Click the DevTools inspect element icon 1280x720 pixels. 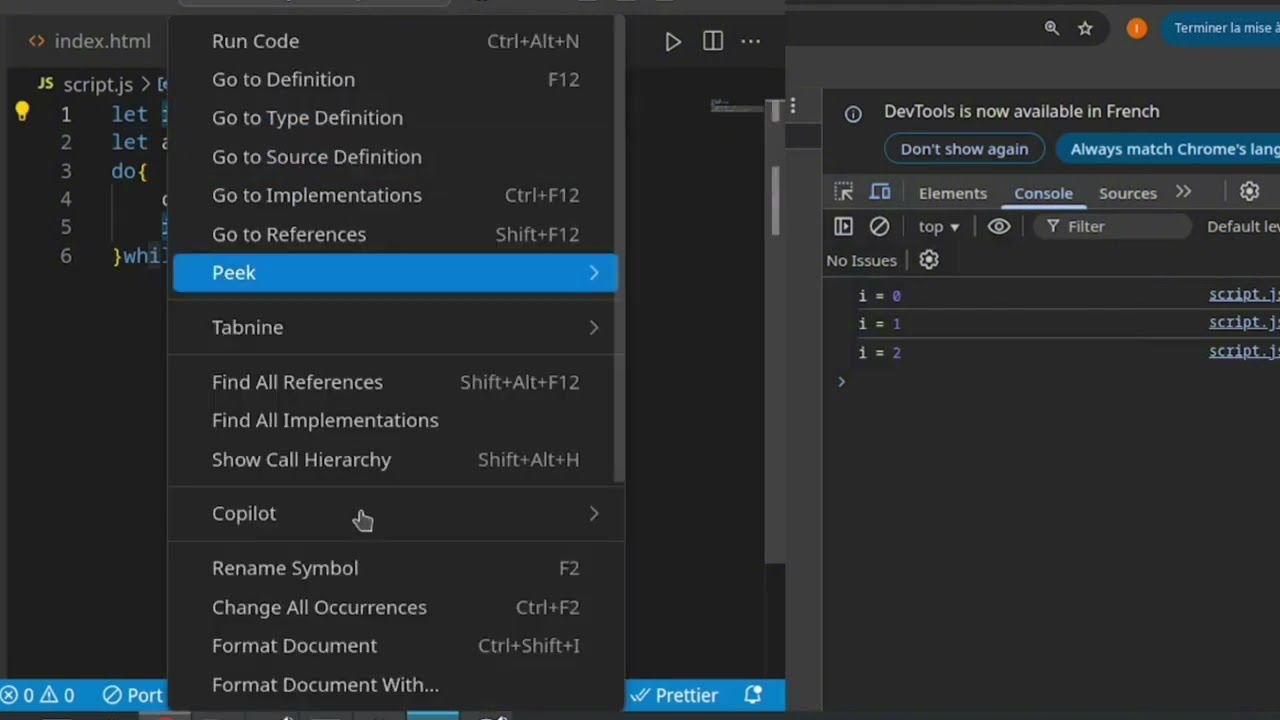coord(844,192)
